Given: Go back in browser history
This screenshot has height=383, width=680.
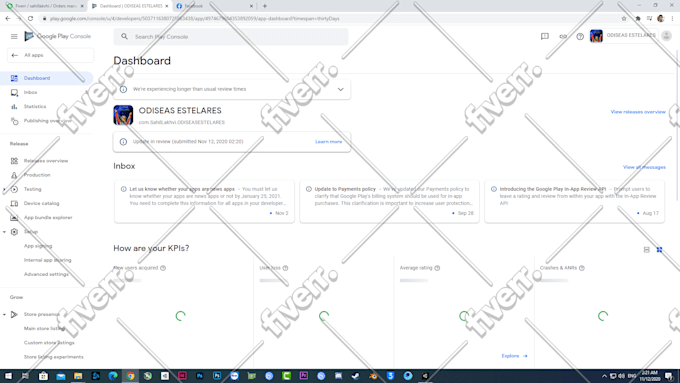Looking at the screenshot, I should click(x=8, y=19).
